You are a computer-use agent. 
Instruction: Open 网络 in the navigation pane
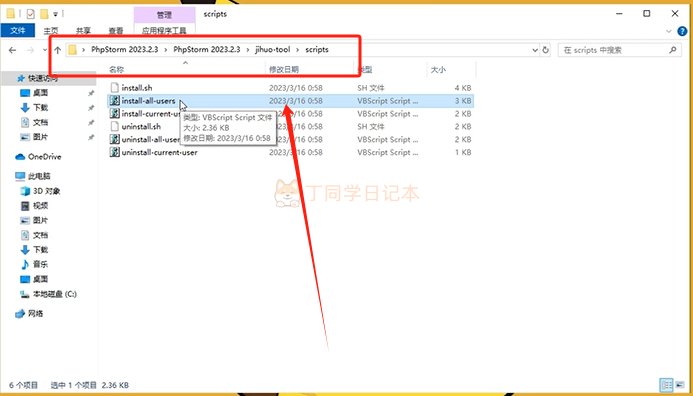click(35, 313)
